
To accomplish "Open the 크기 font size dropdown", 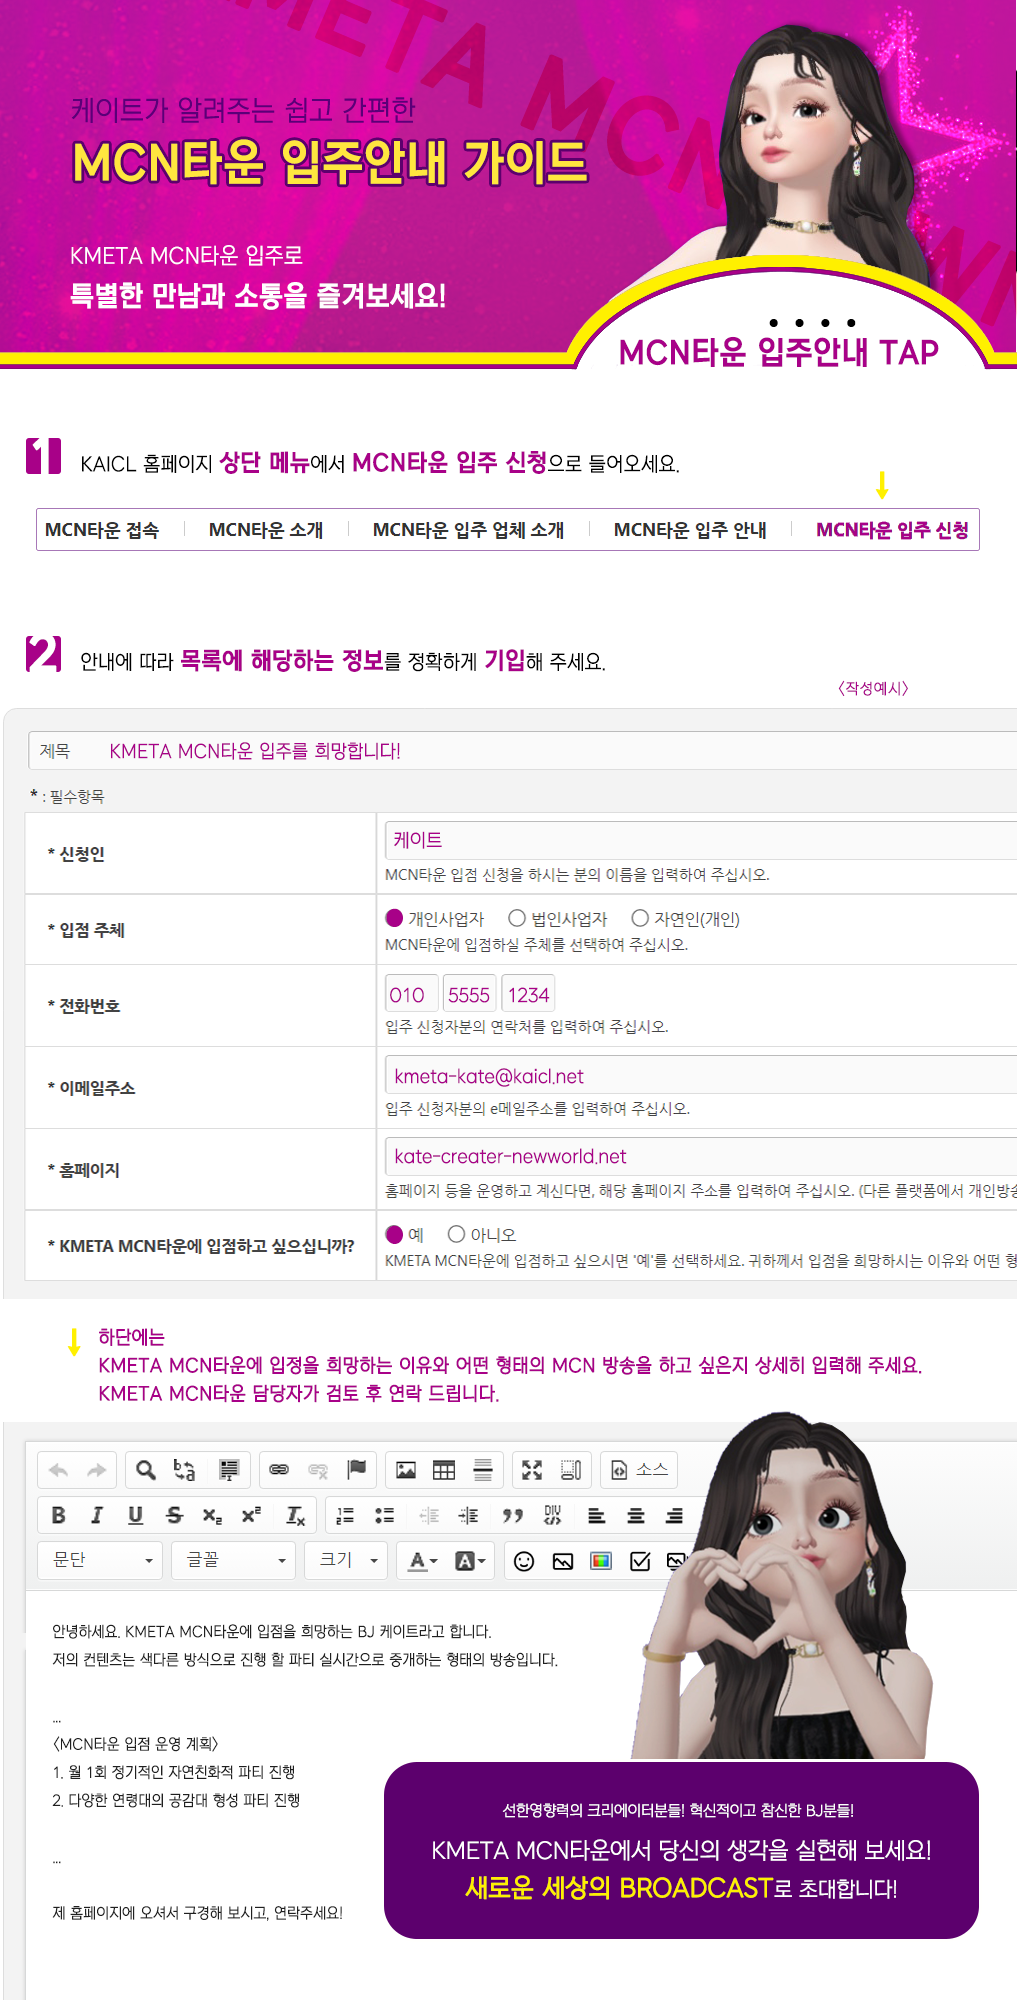I will tap(346, 1560).
